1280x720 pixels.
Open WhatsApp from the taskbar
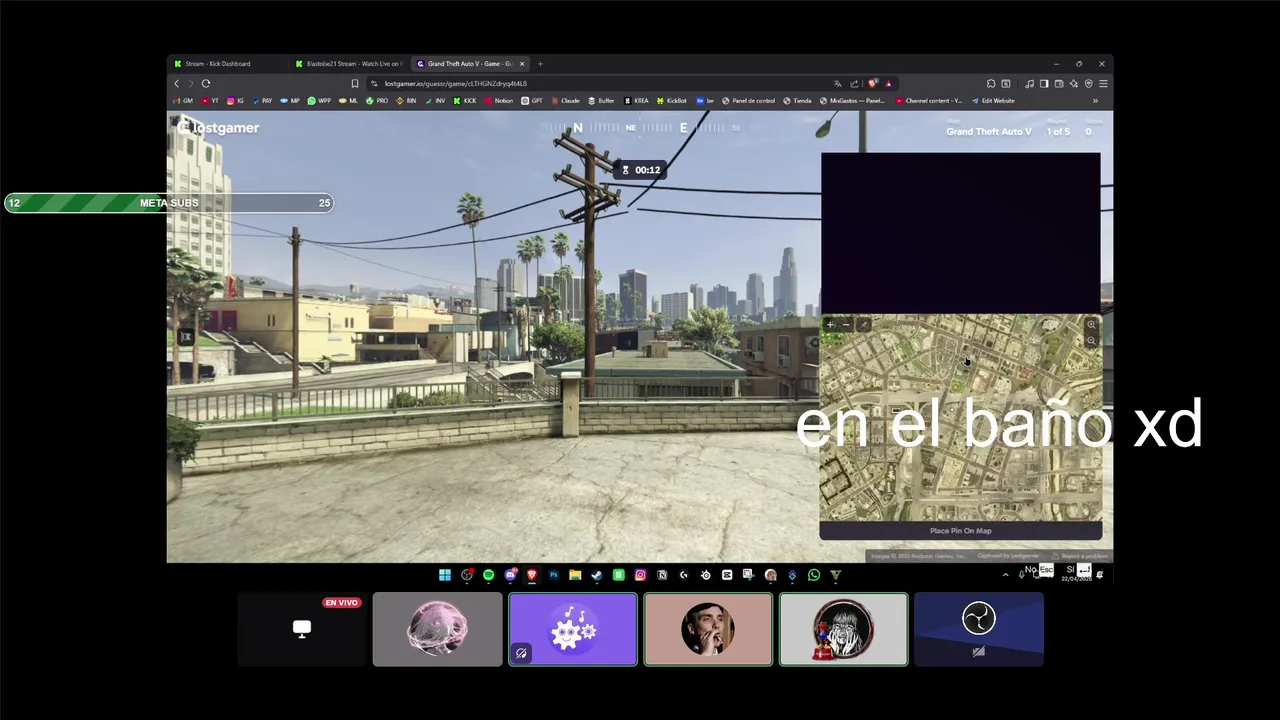[x=814, y=575]
